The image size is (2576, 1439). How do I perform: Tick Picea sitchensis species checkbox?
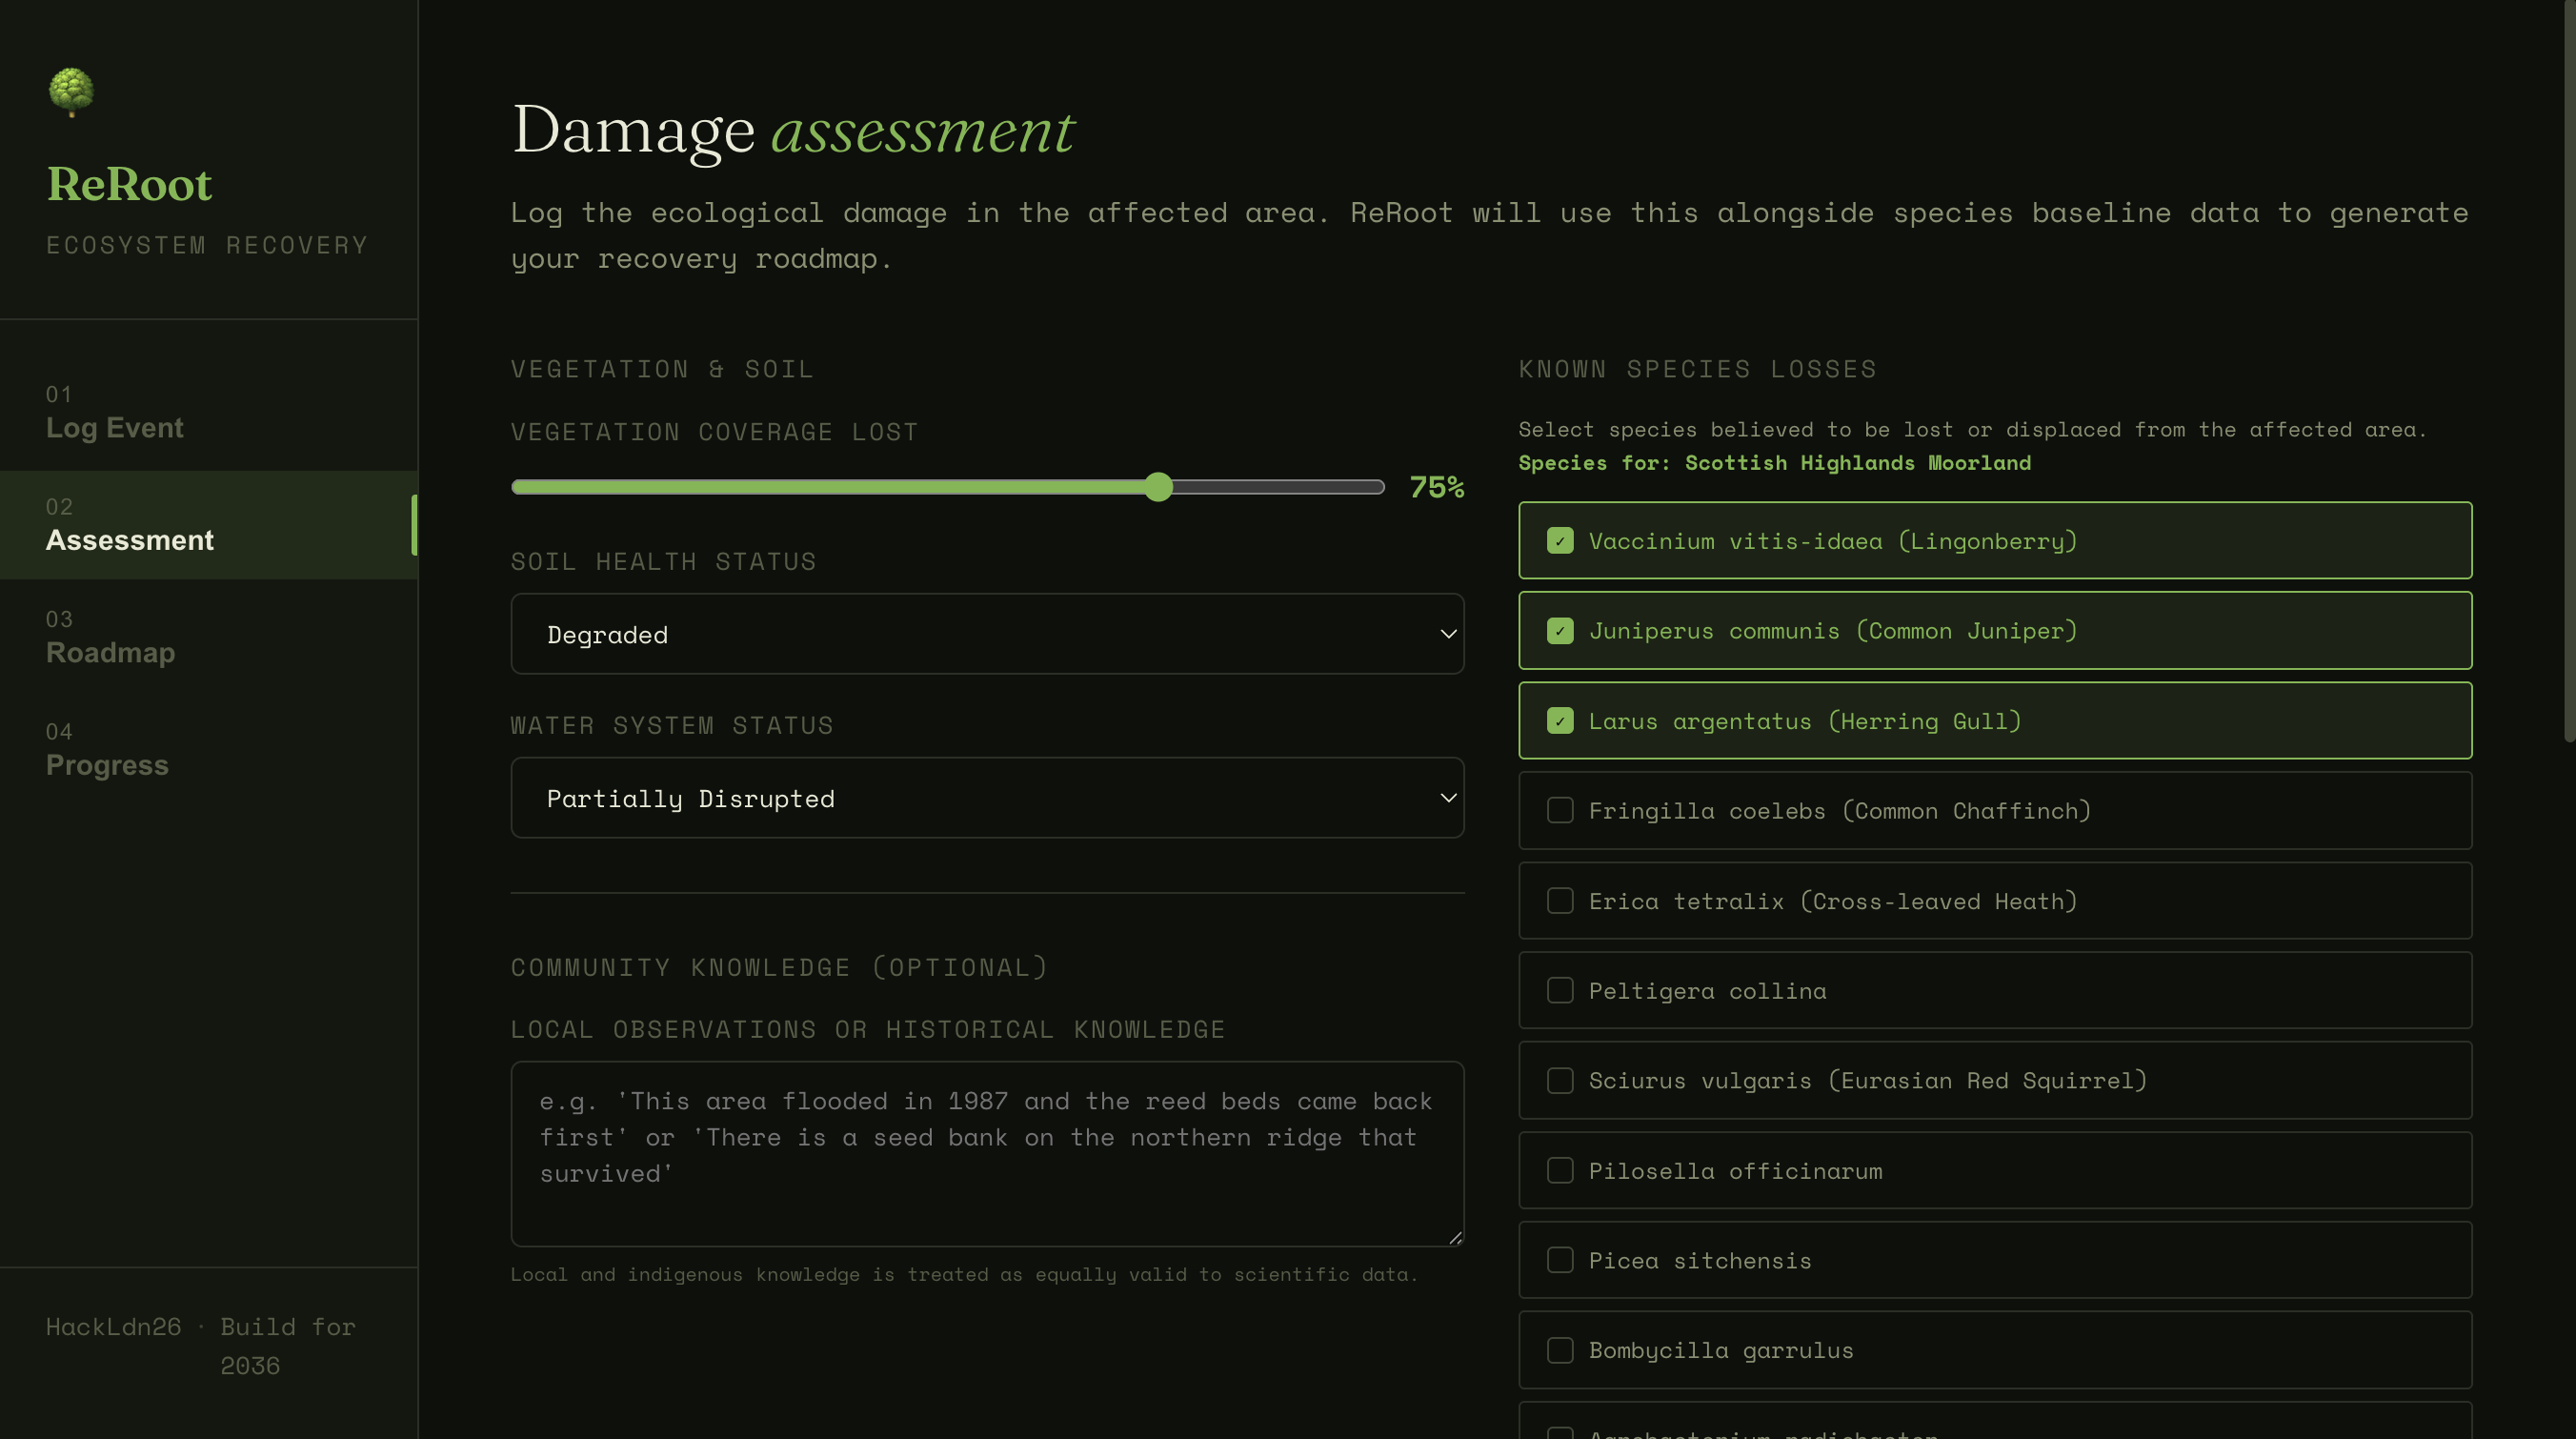[x=1560, y=1260]
